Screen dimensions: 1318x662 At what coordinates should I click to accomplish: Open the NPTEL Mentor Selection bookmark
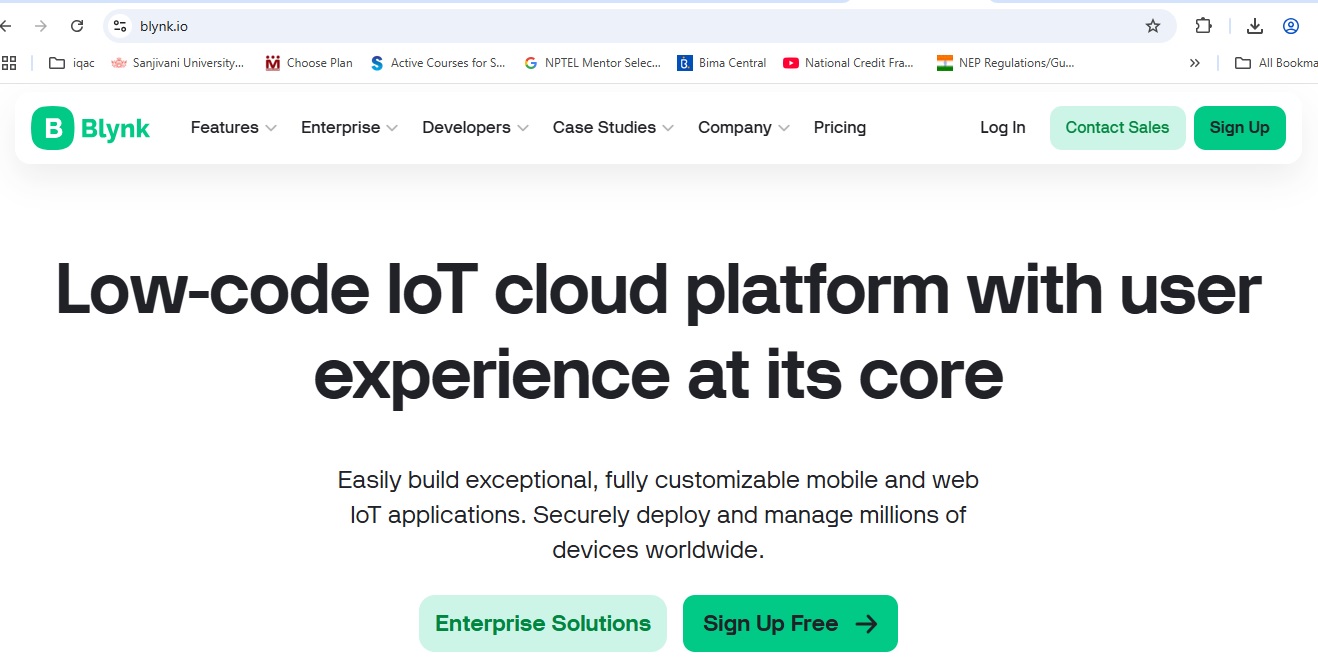[x=593, y=63]
